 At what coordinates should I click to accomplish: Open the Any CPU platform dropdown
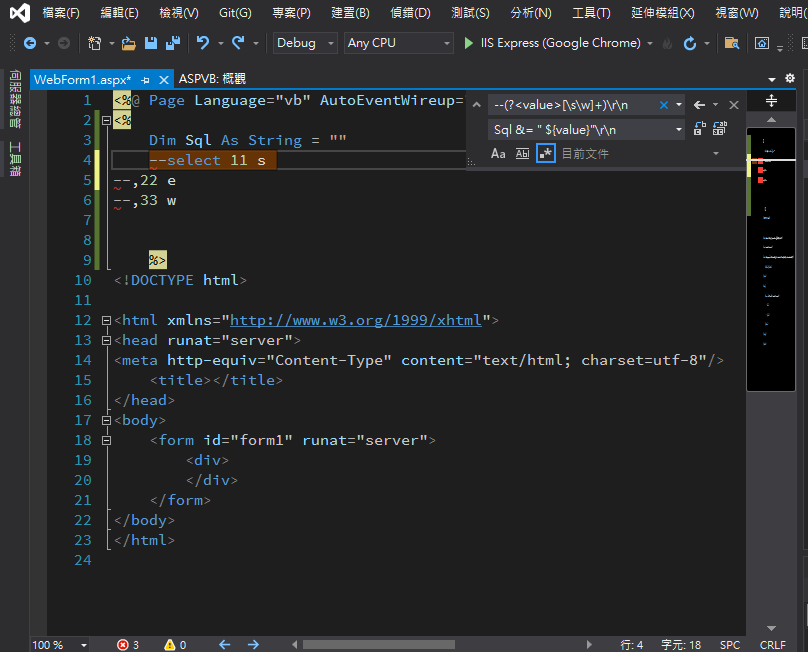(397, 44)
